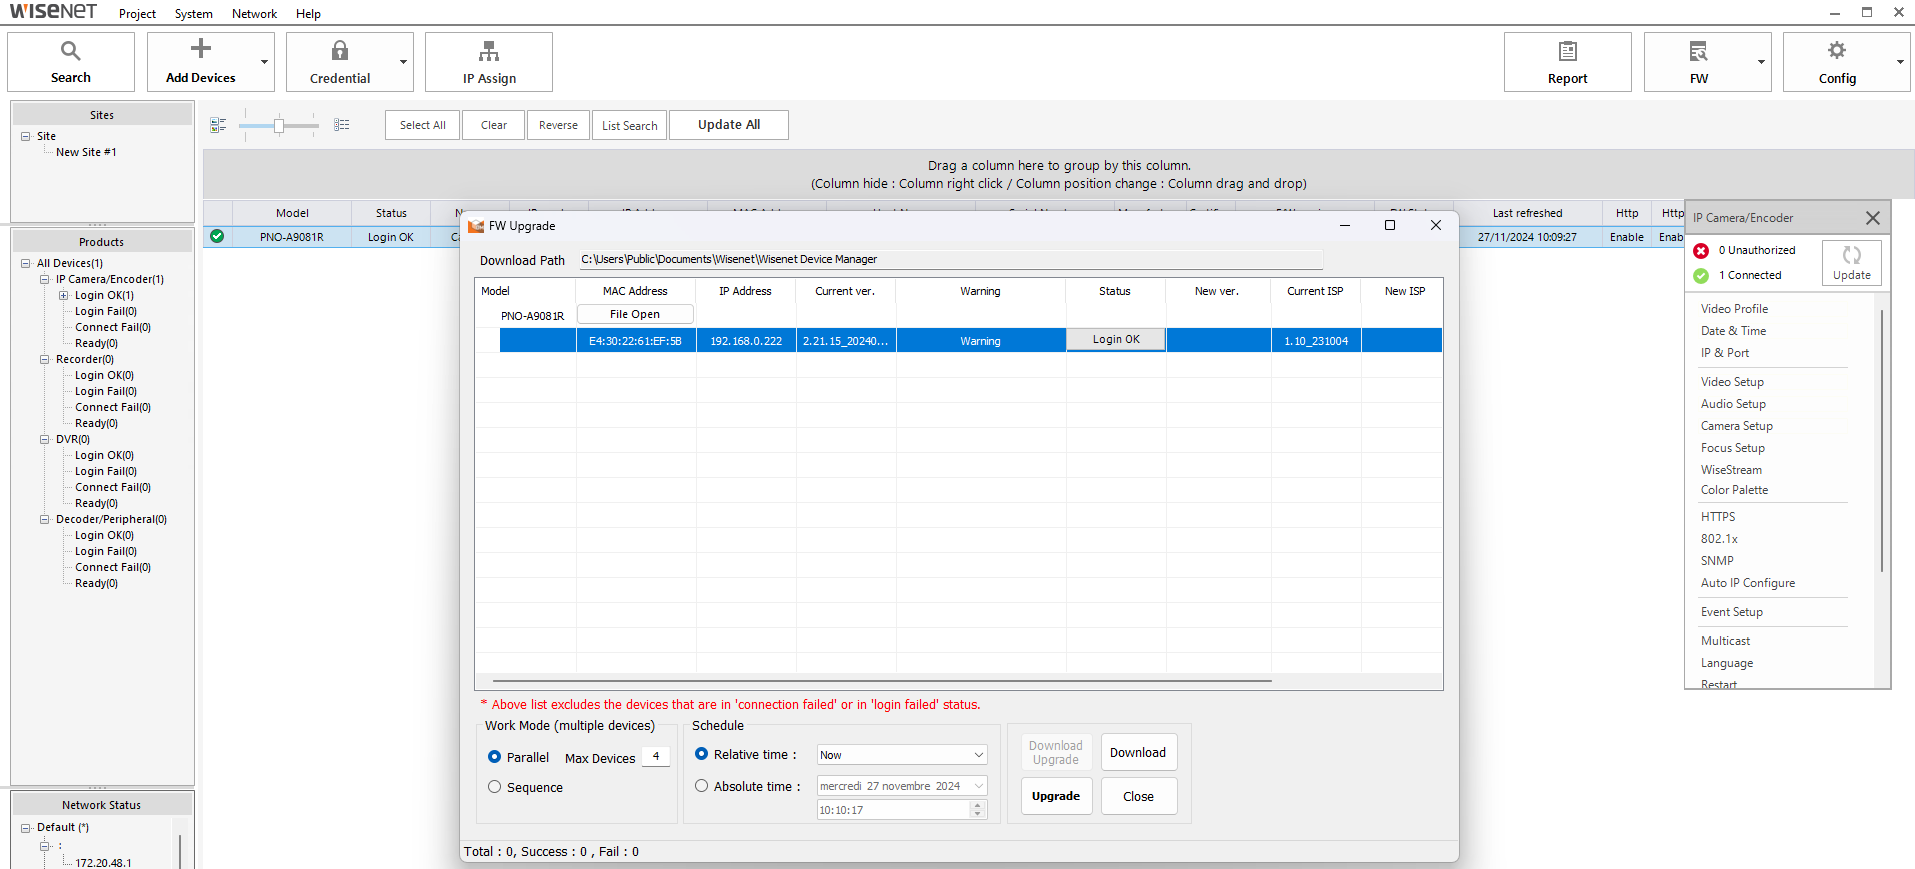Select New Site #1 in Sites tree

86,152
